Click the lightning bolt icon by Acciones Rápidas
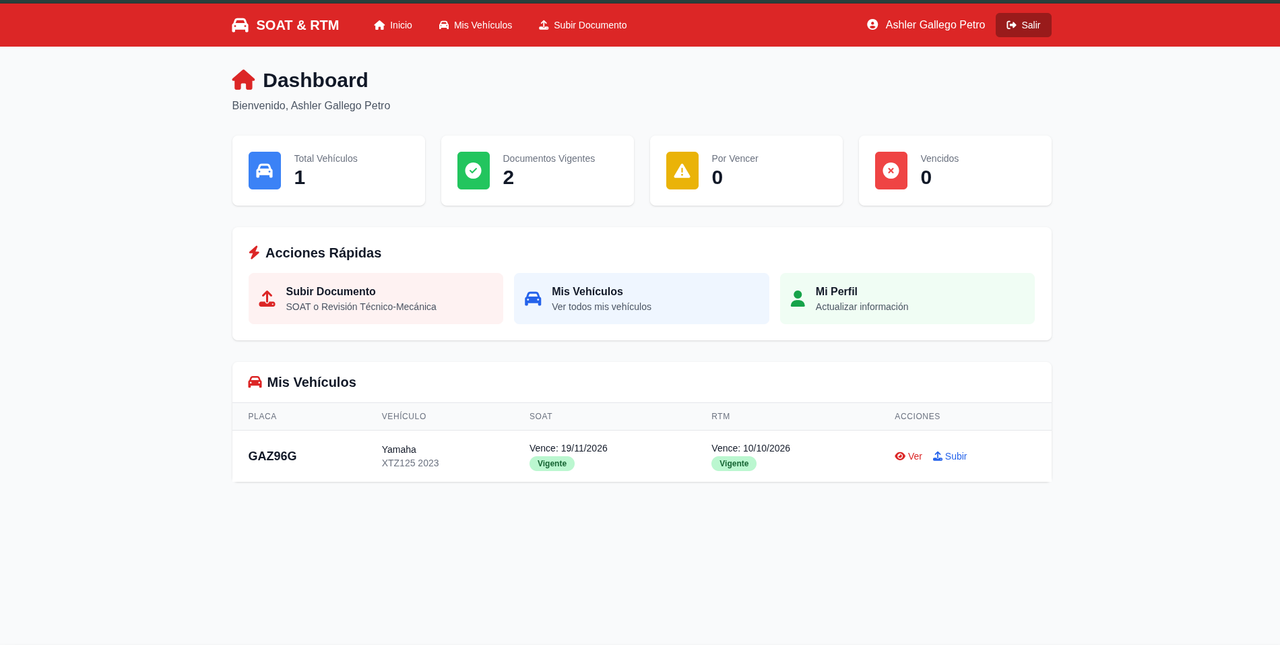The width and height of the screenshot is (1280, 645). coord(254,253)
